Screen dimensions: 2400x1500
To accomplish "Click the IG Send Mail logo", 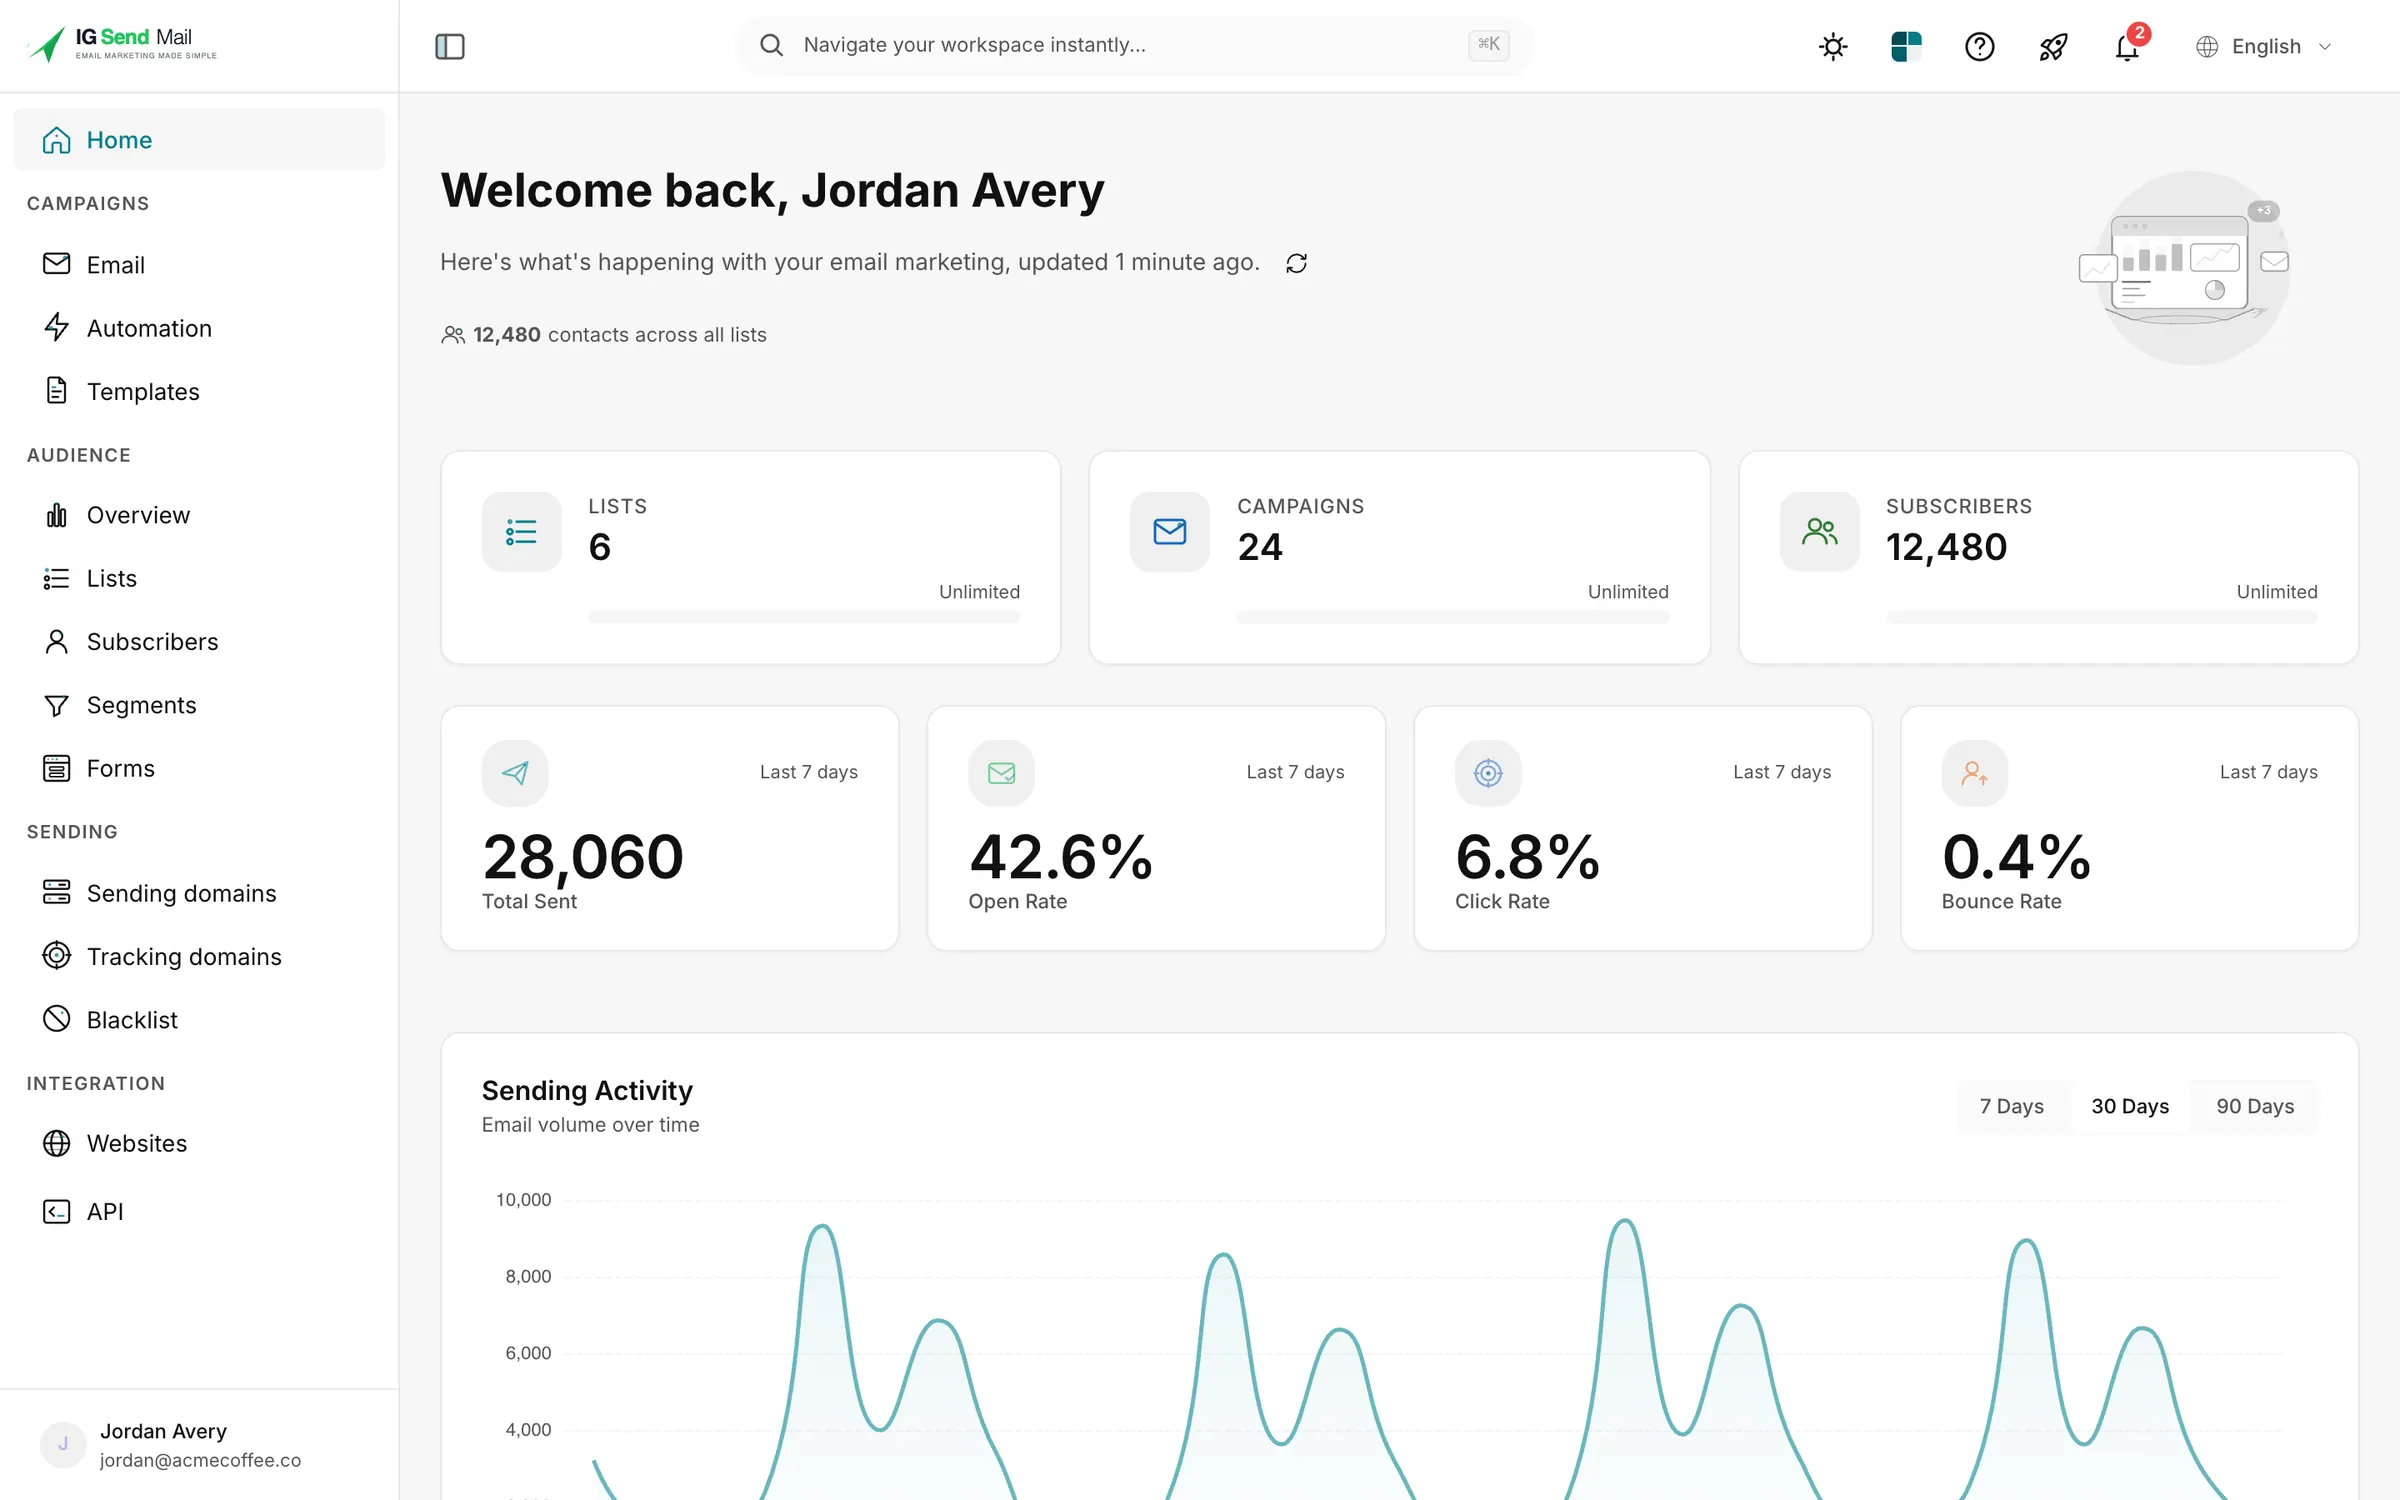I will coord(121,44).
